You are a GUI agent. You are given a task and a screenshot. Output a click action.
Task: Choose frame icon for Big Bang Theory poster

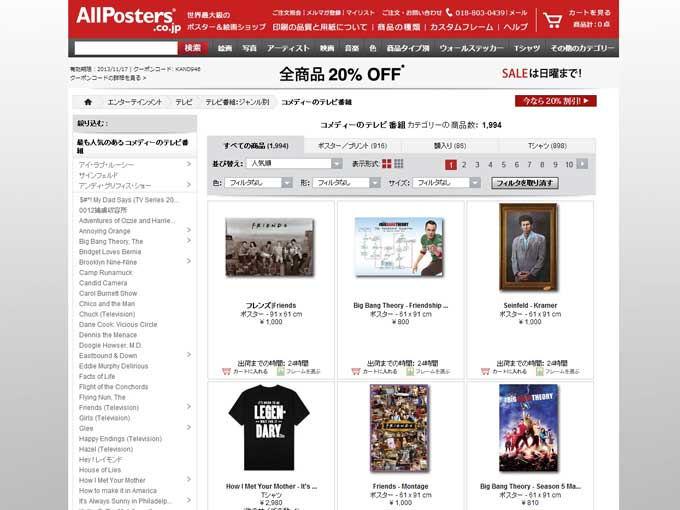click(x=410, y=371)
